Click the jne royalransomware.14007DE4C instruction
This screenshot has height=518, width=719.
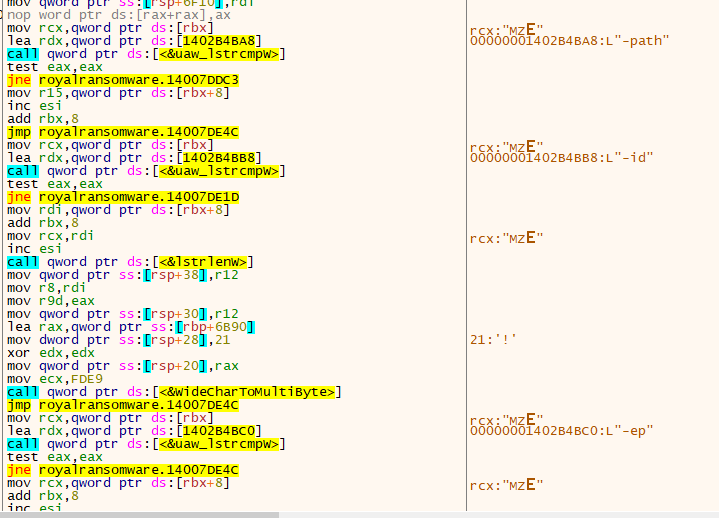(123, 470)
